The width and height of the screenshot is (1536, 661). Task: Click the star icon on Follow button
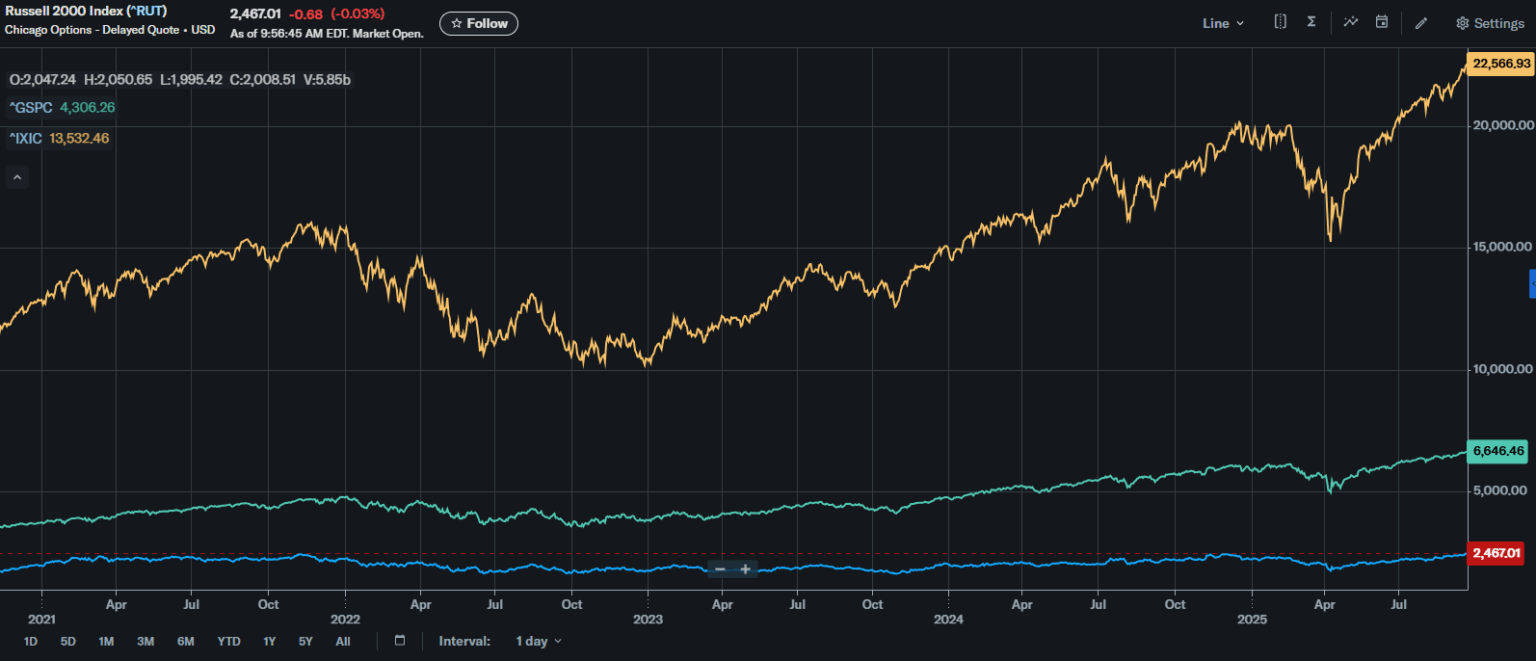click(x=458, y=23)
